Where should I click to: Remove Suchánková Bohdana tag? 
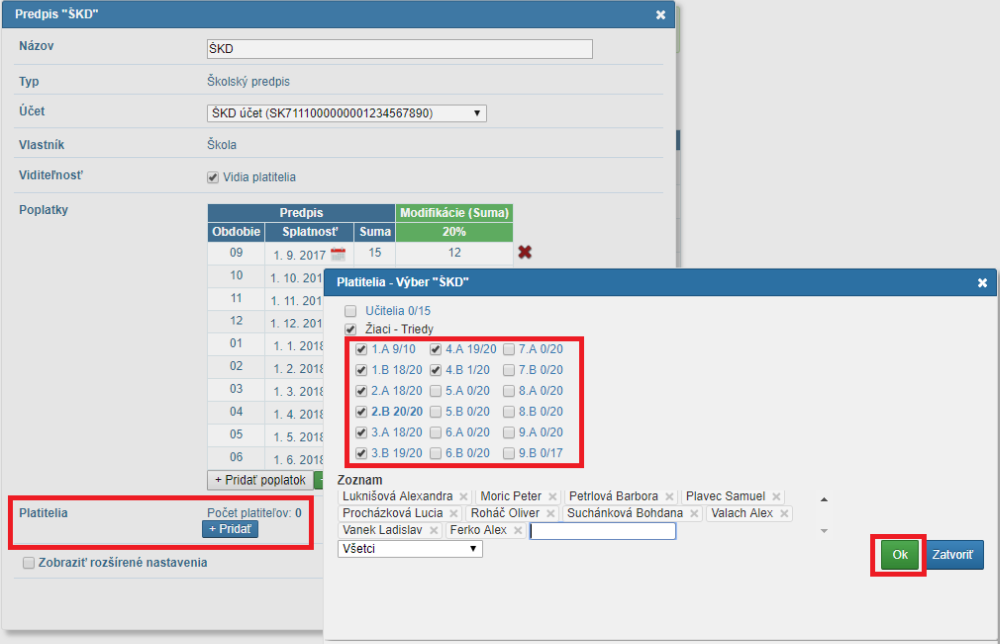tap(694, 513)
